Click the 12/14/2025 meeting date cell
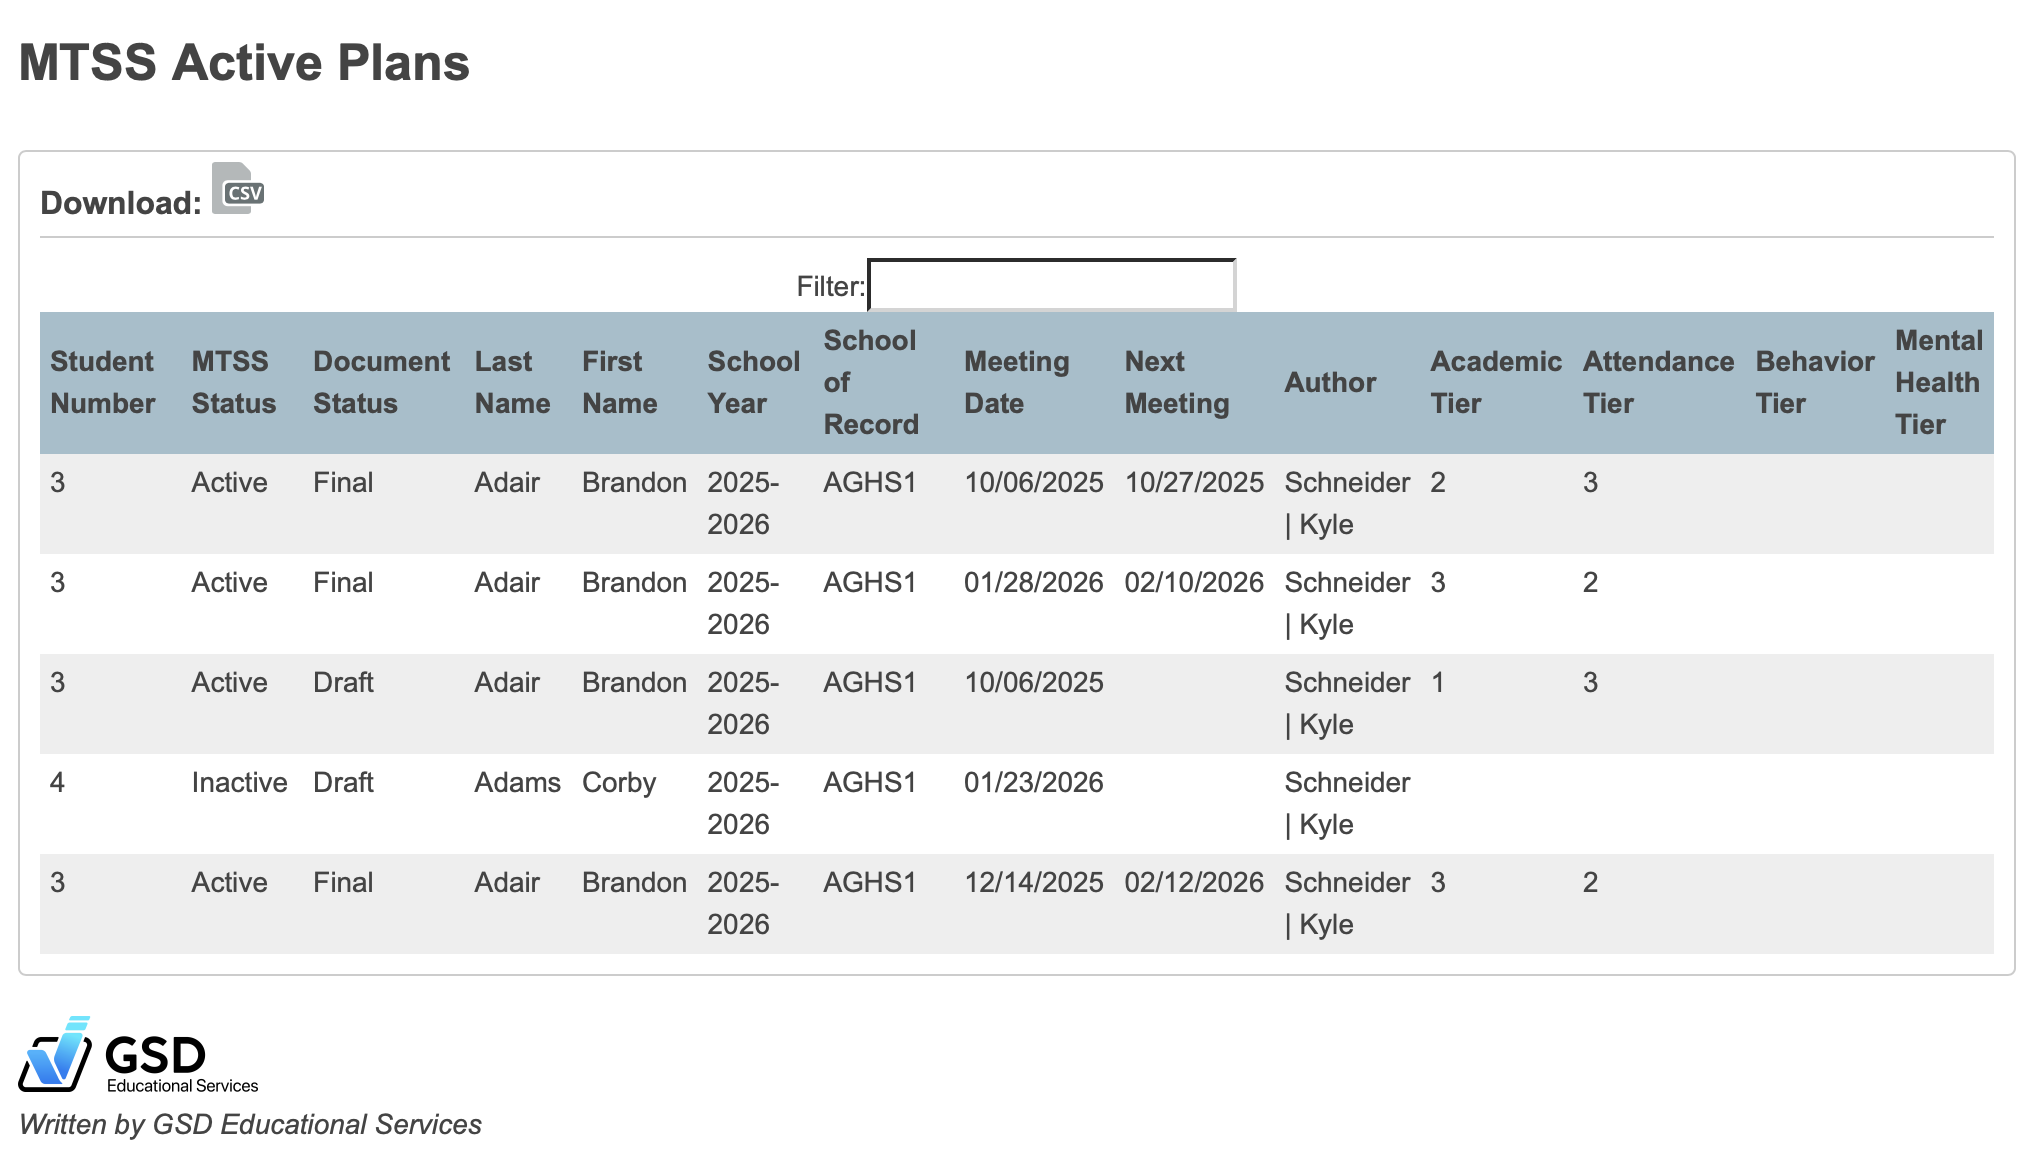 [1034, 882]
